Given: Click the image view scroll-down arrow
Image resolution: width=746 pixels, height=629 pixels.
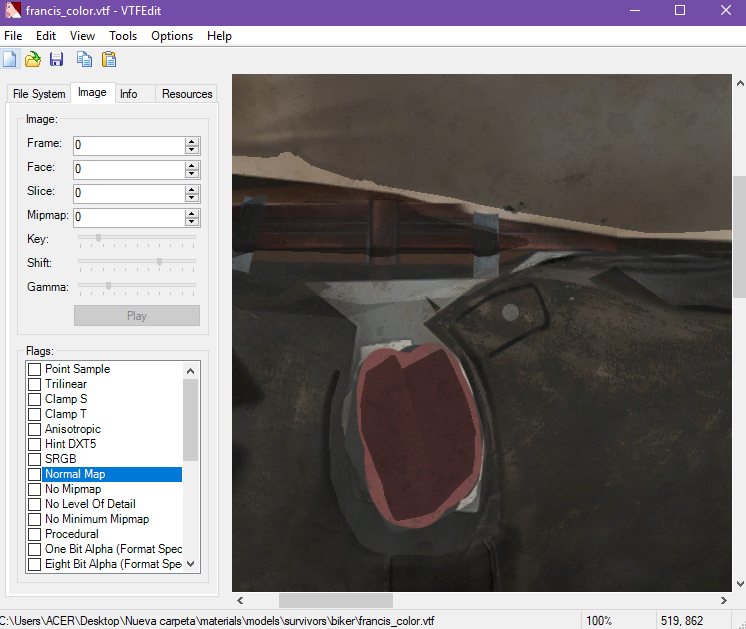Looking at the screenshot, I should click(740, 584).
